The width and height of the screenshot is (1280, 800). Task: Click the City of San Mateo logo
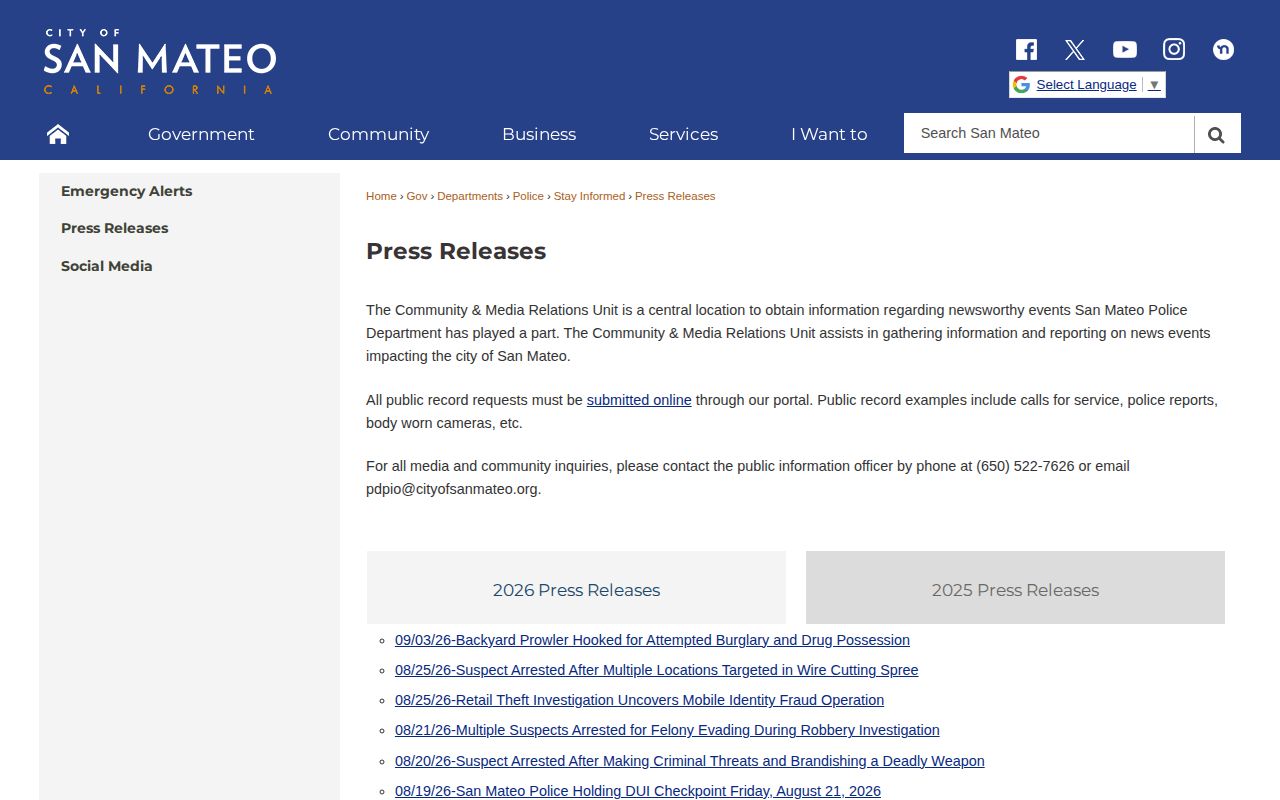(160, 62)
